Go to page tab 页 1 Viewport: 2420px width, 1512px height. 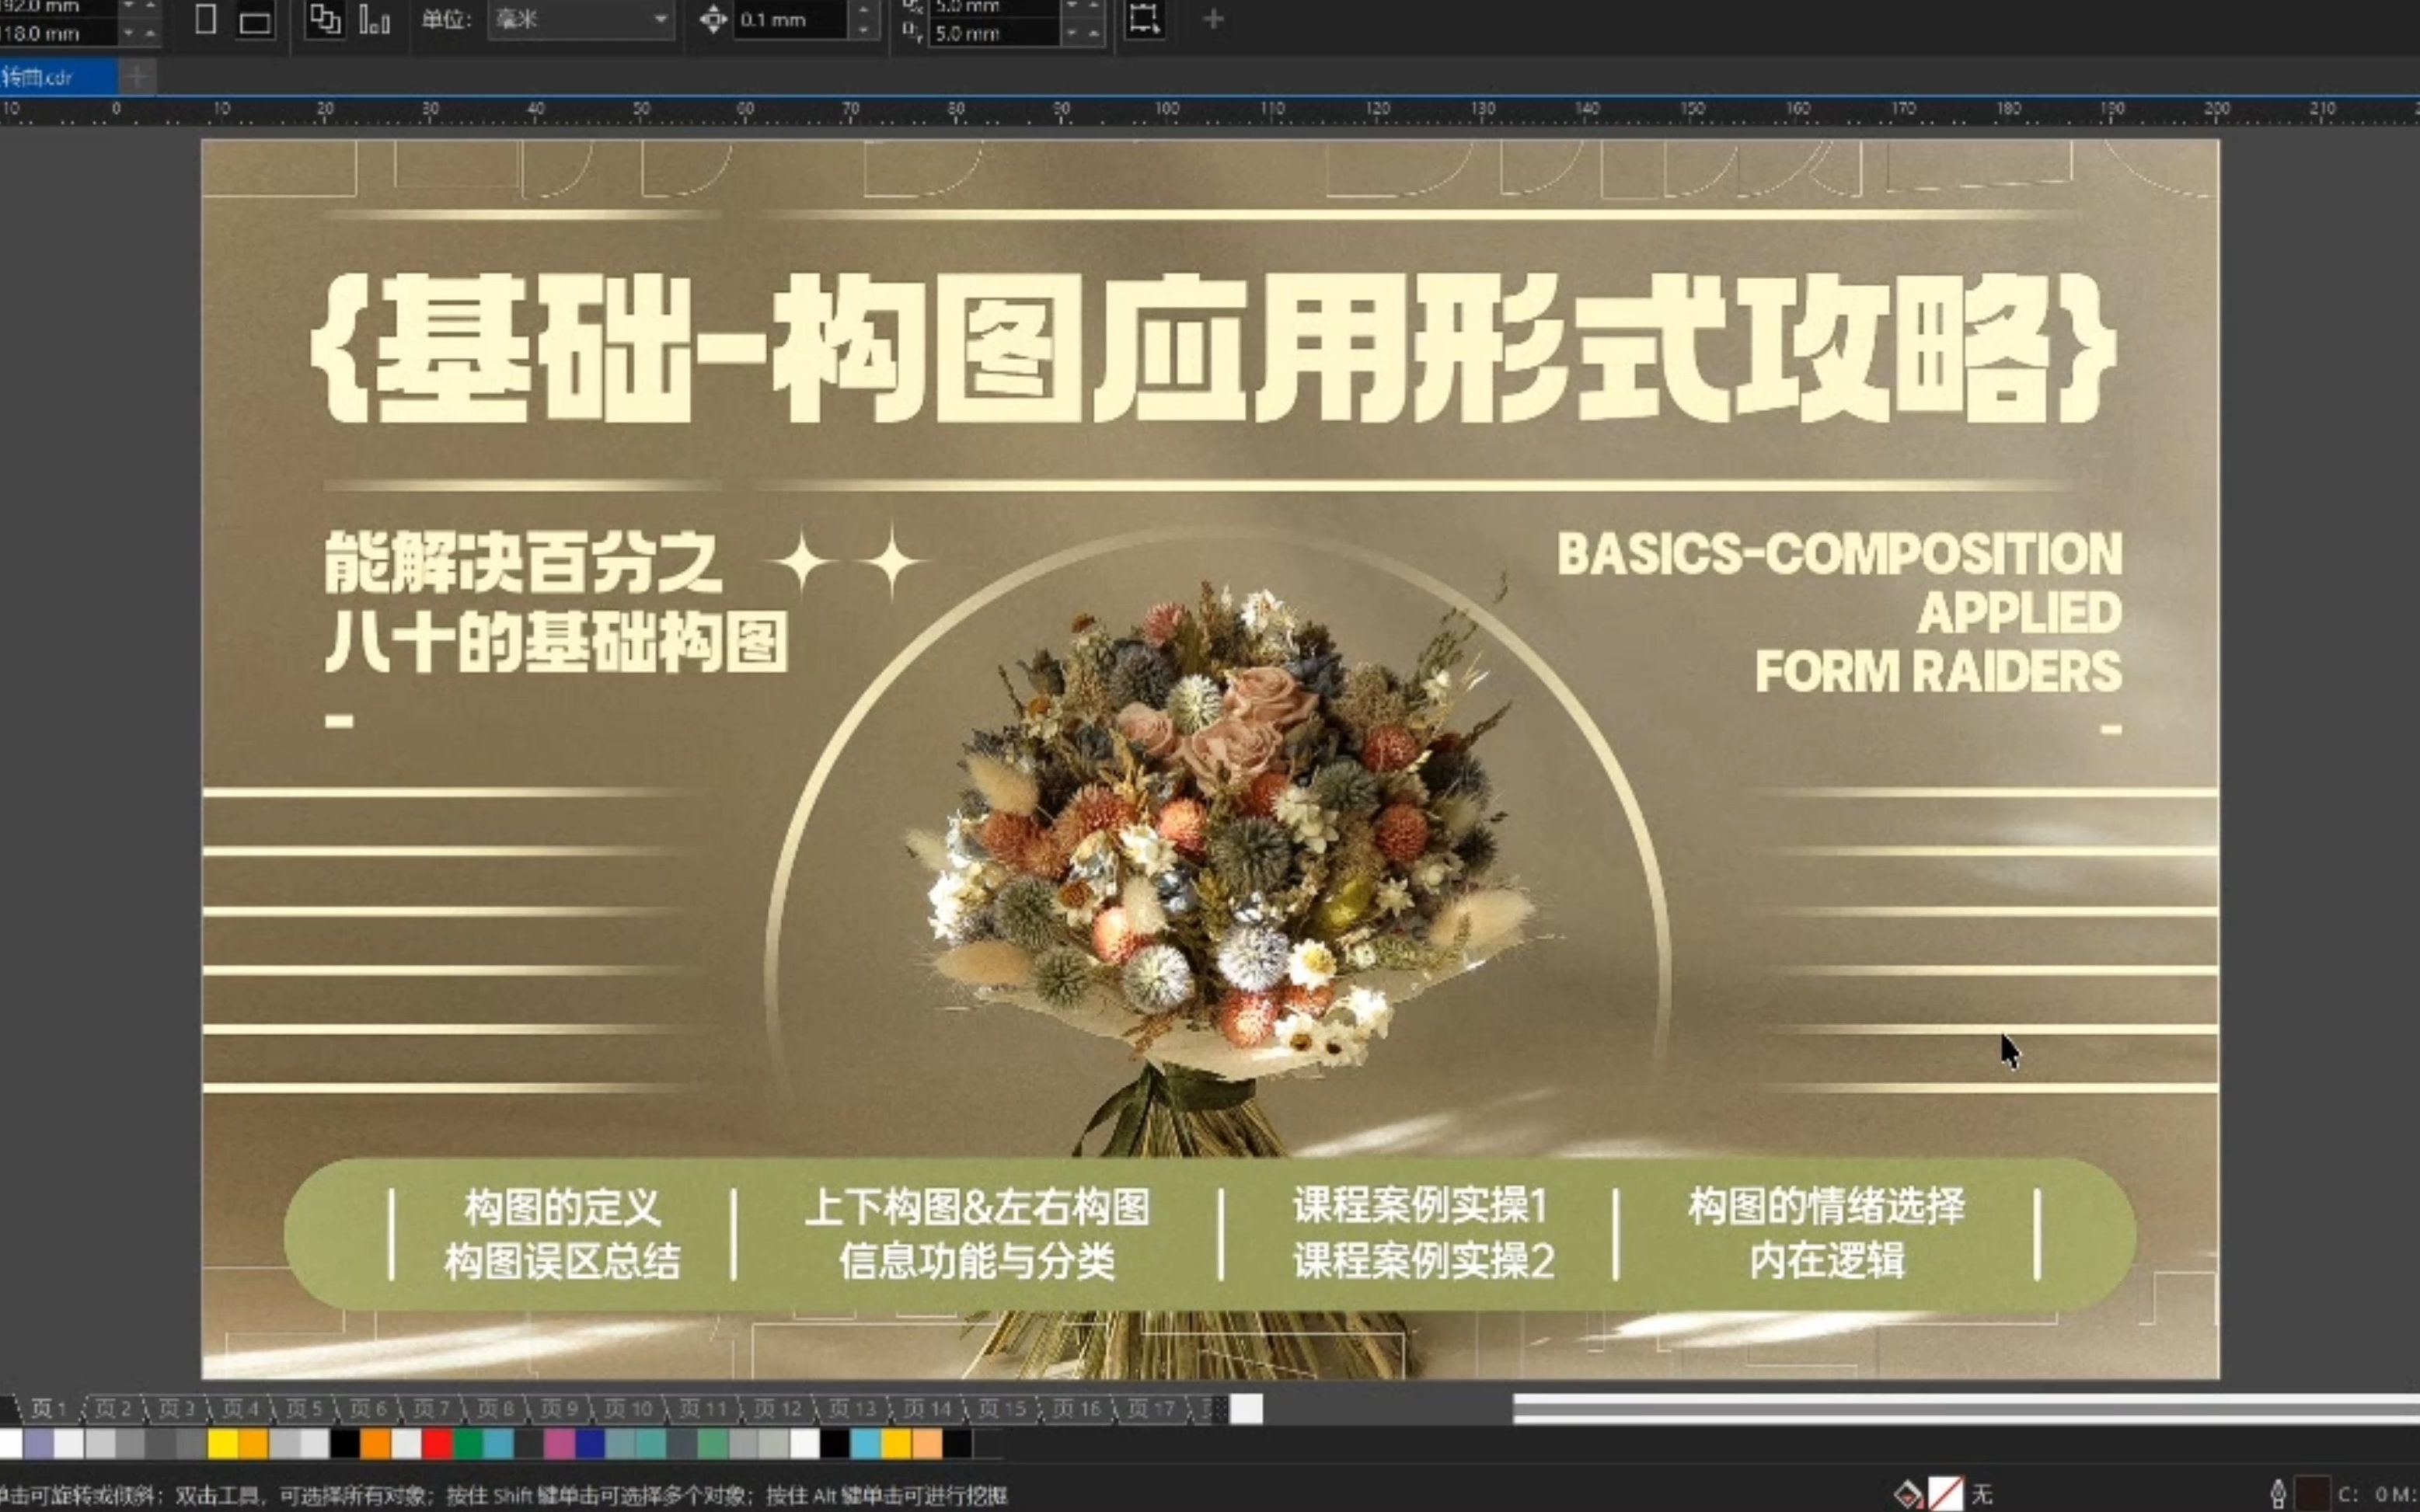click(48, 1408)
